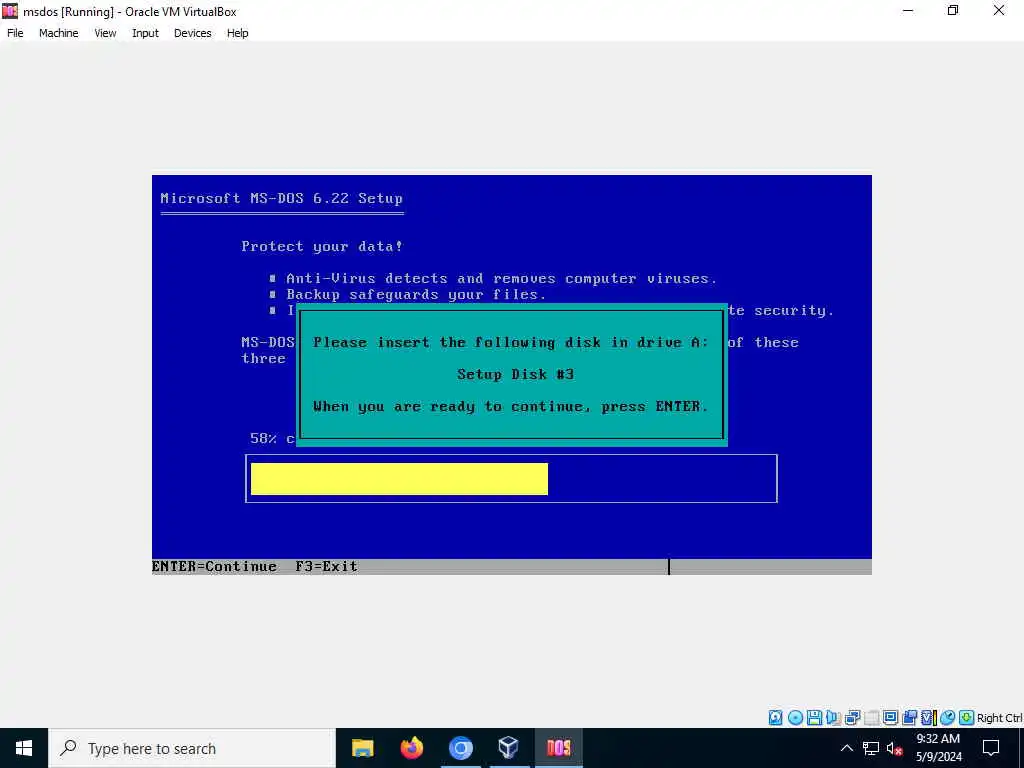Open the Devices menu
Screen dimensions: 1024x768
(x=193, y=33)
